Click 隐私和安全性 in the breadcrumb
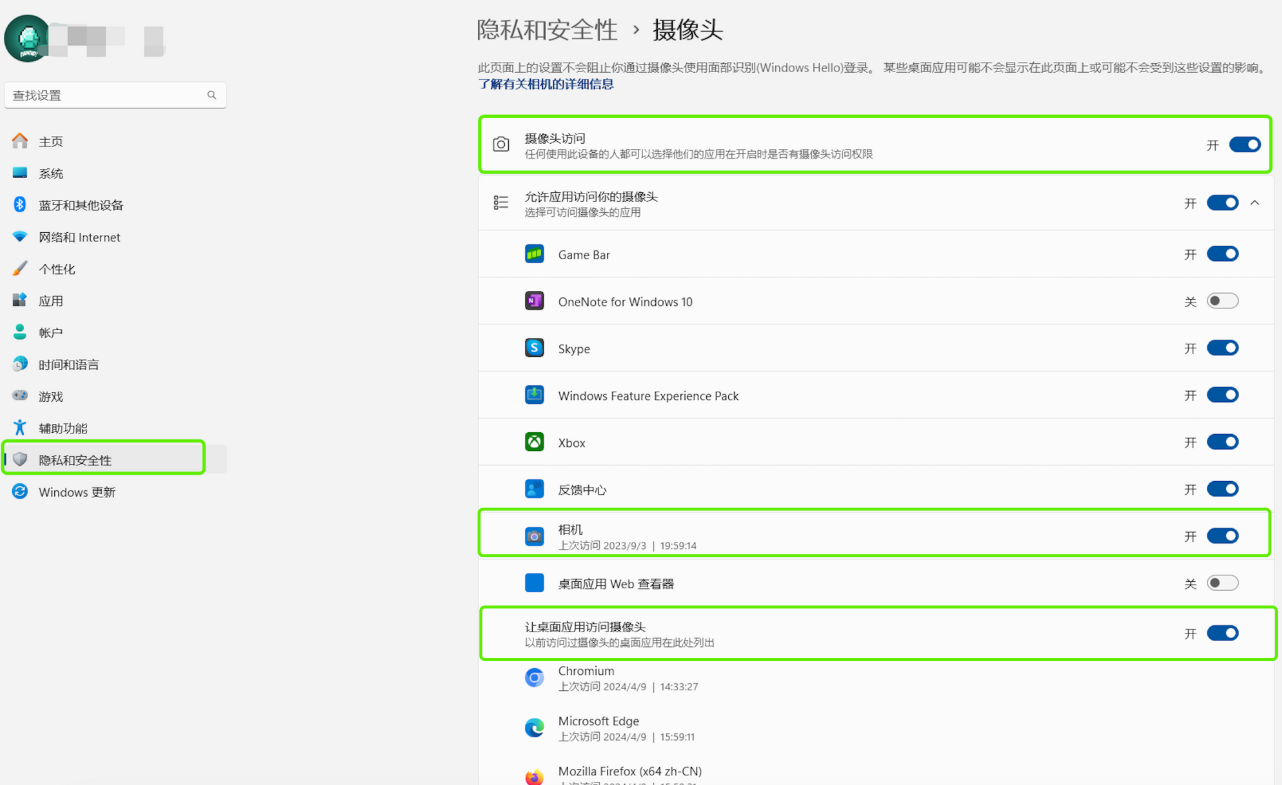This screenshot has width=1282, height=785. click(x=547, y=30)
